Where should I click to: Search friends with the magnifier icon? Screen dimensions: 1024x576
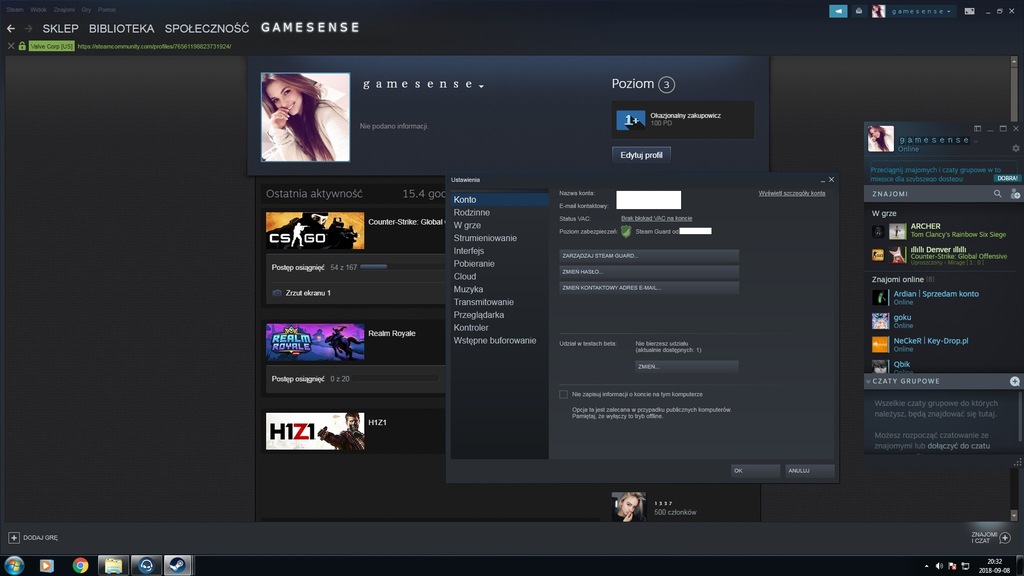click(x=997, y=194)
